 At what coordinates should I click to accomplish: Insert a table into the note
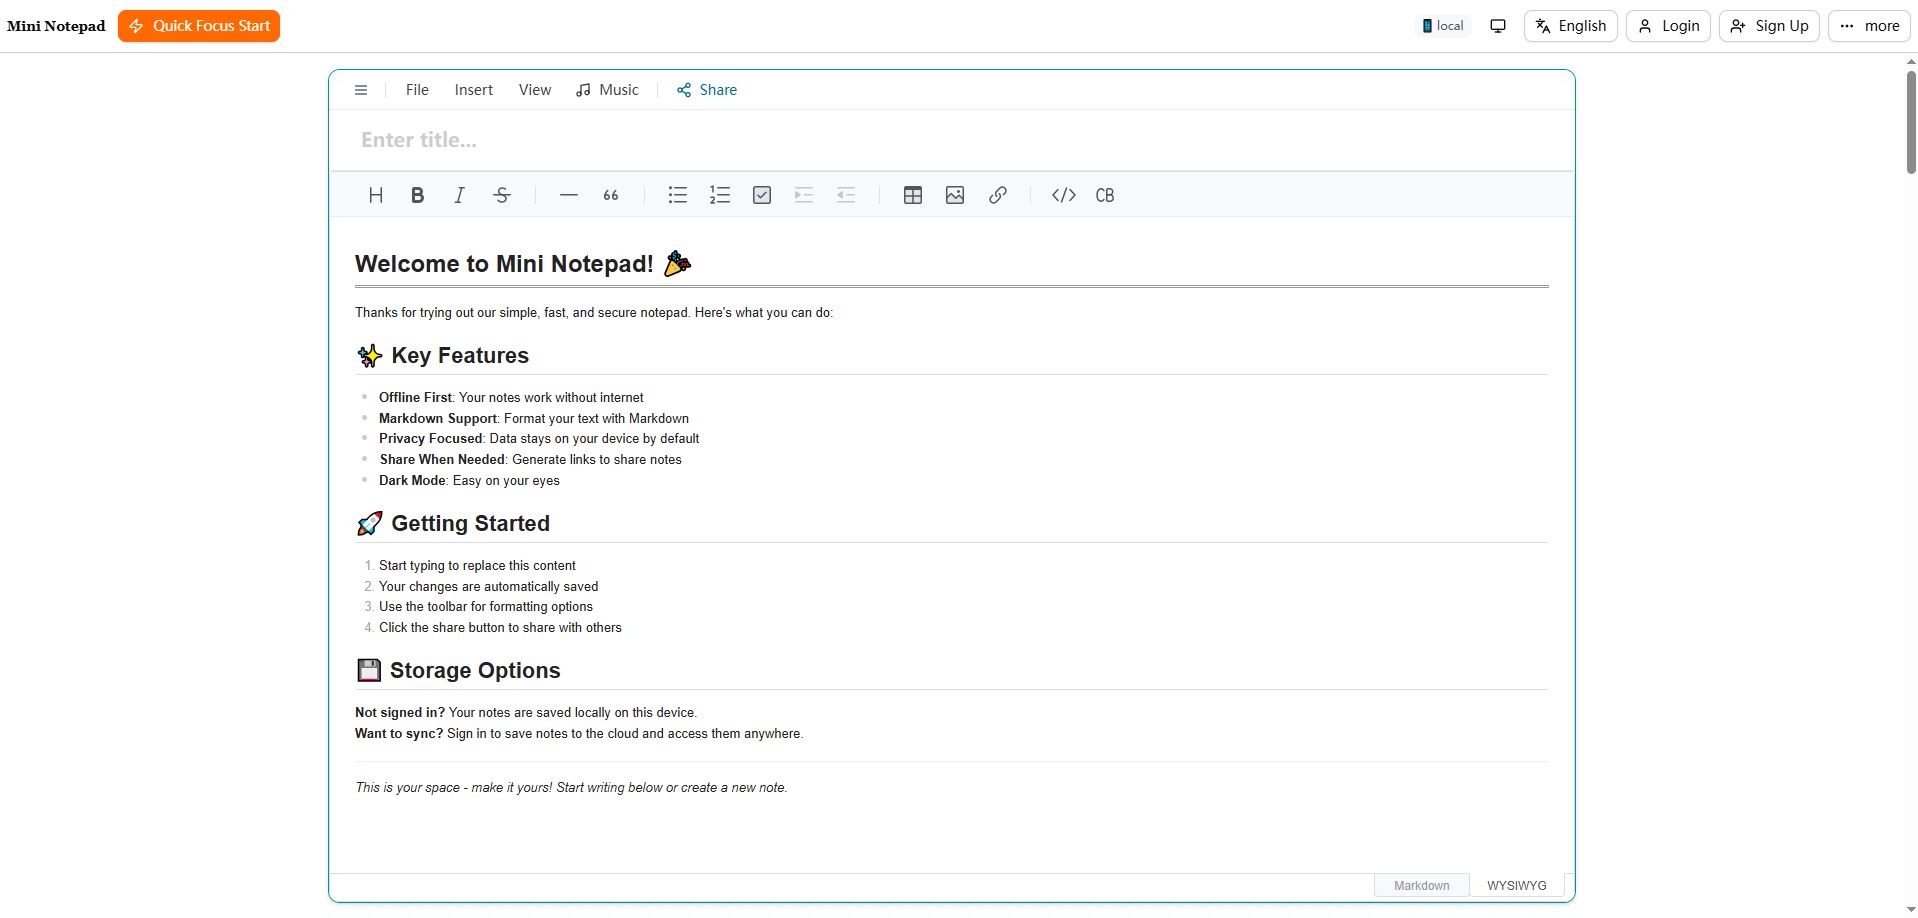tap(912, 195)
